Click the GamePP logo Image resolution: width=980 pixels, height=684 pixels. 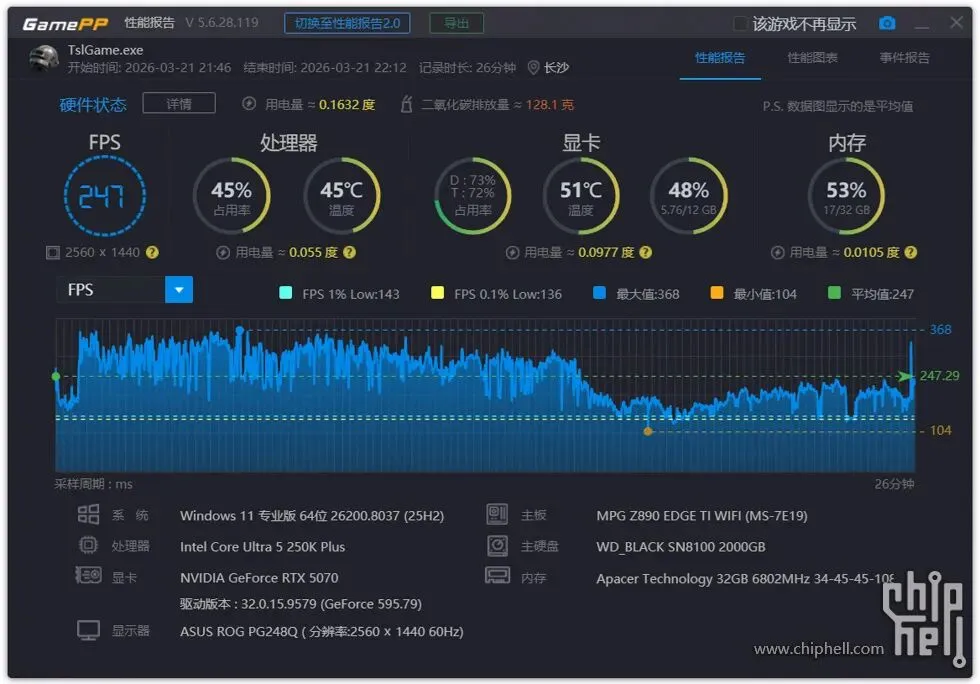point(65,24)
